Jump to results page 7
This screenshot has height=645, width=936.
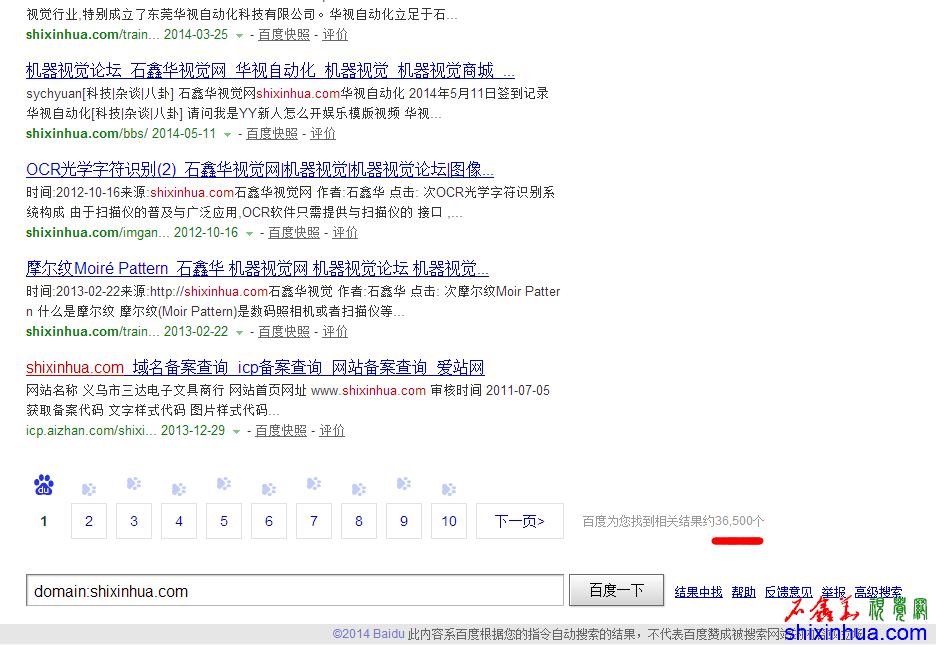314,521
